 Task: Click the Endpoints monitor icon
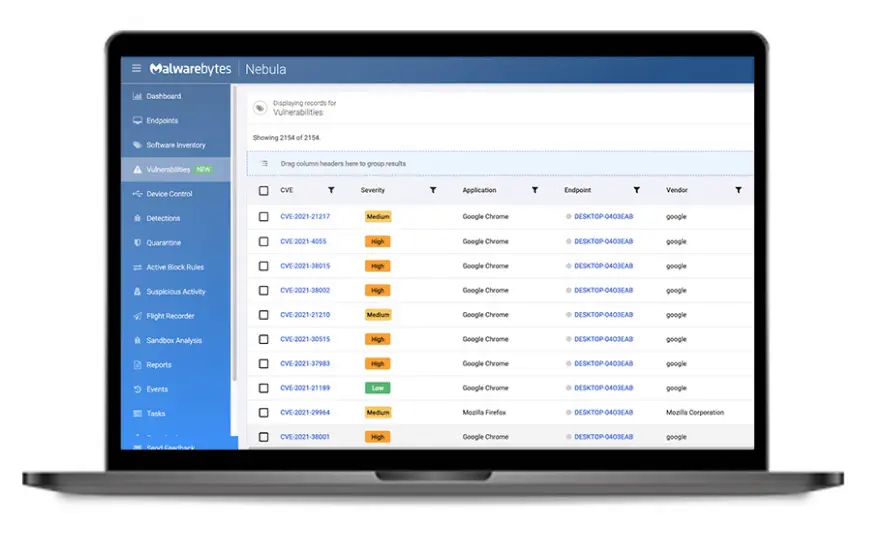137,121
